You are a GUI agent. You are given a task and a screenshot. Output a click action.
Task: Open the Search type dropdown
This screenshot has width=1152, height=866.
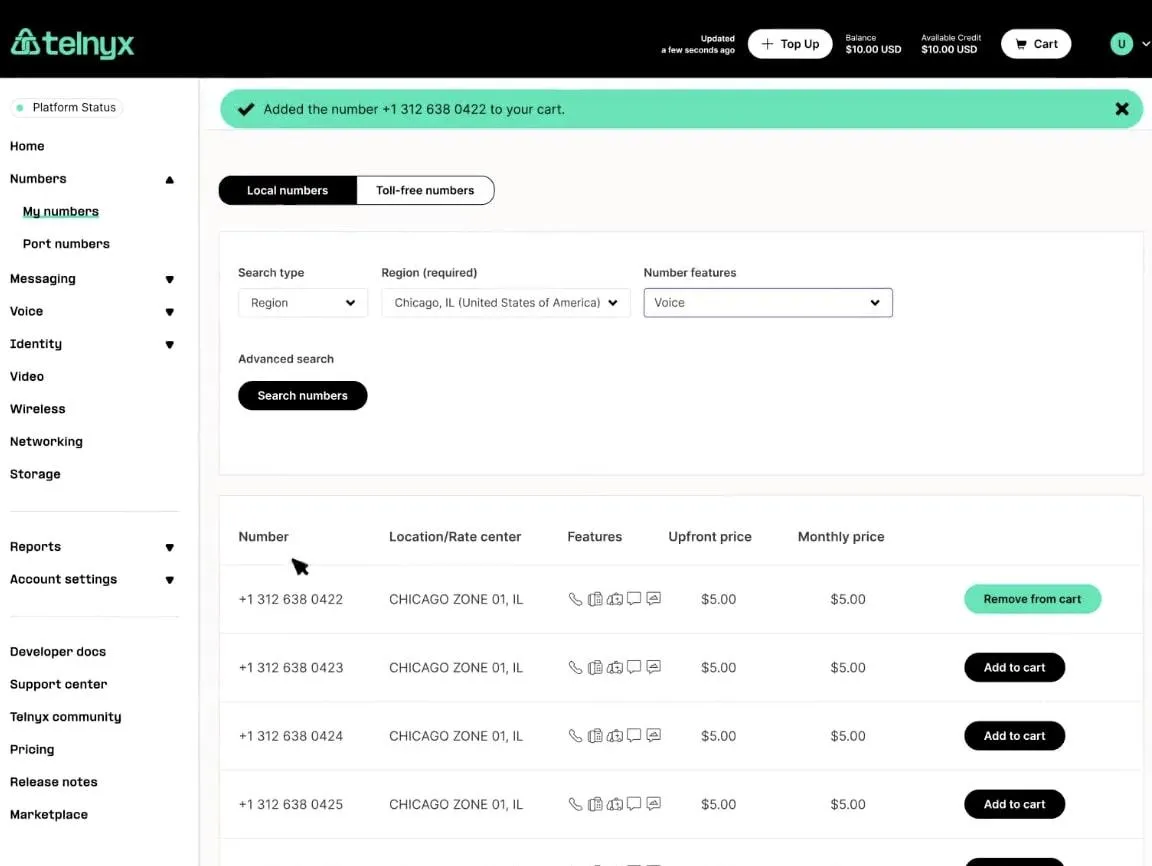303,303
